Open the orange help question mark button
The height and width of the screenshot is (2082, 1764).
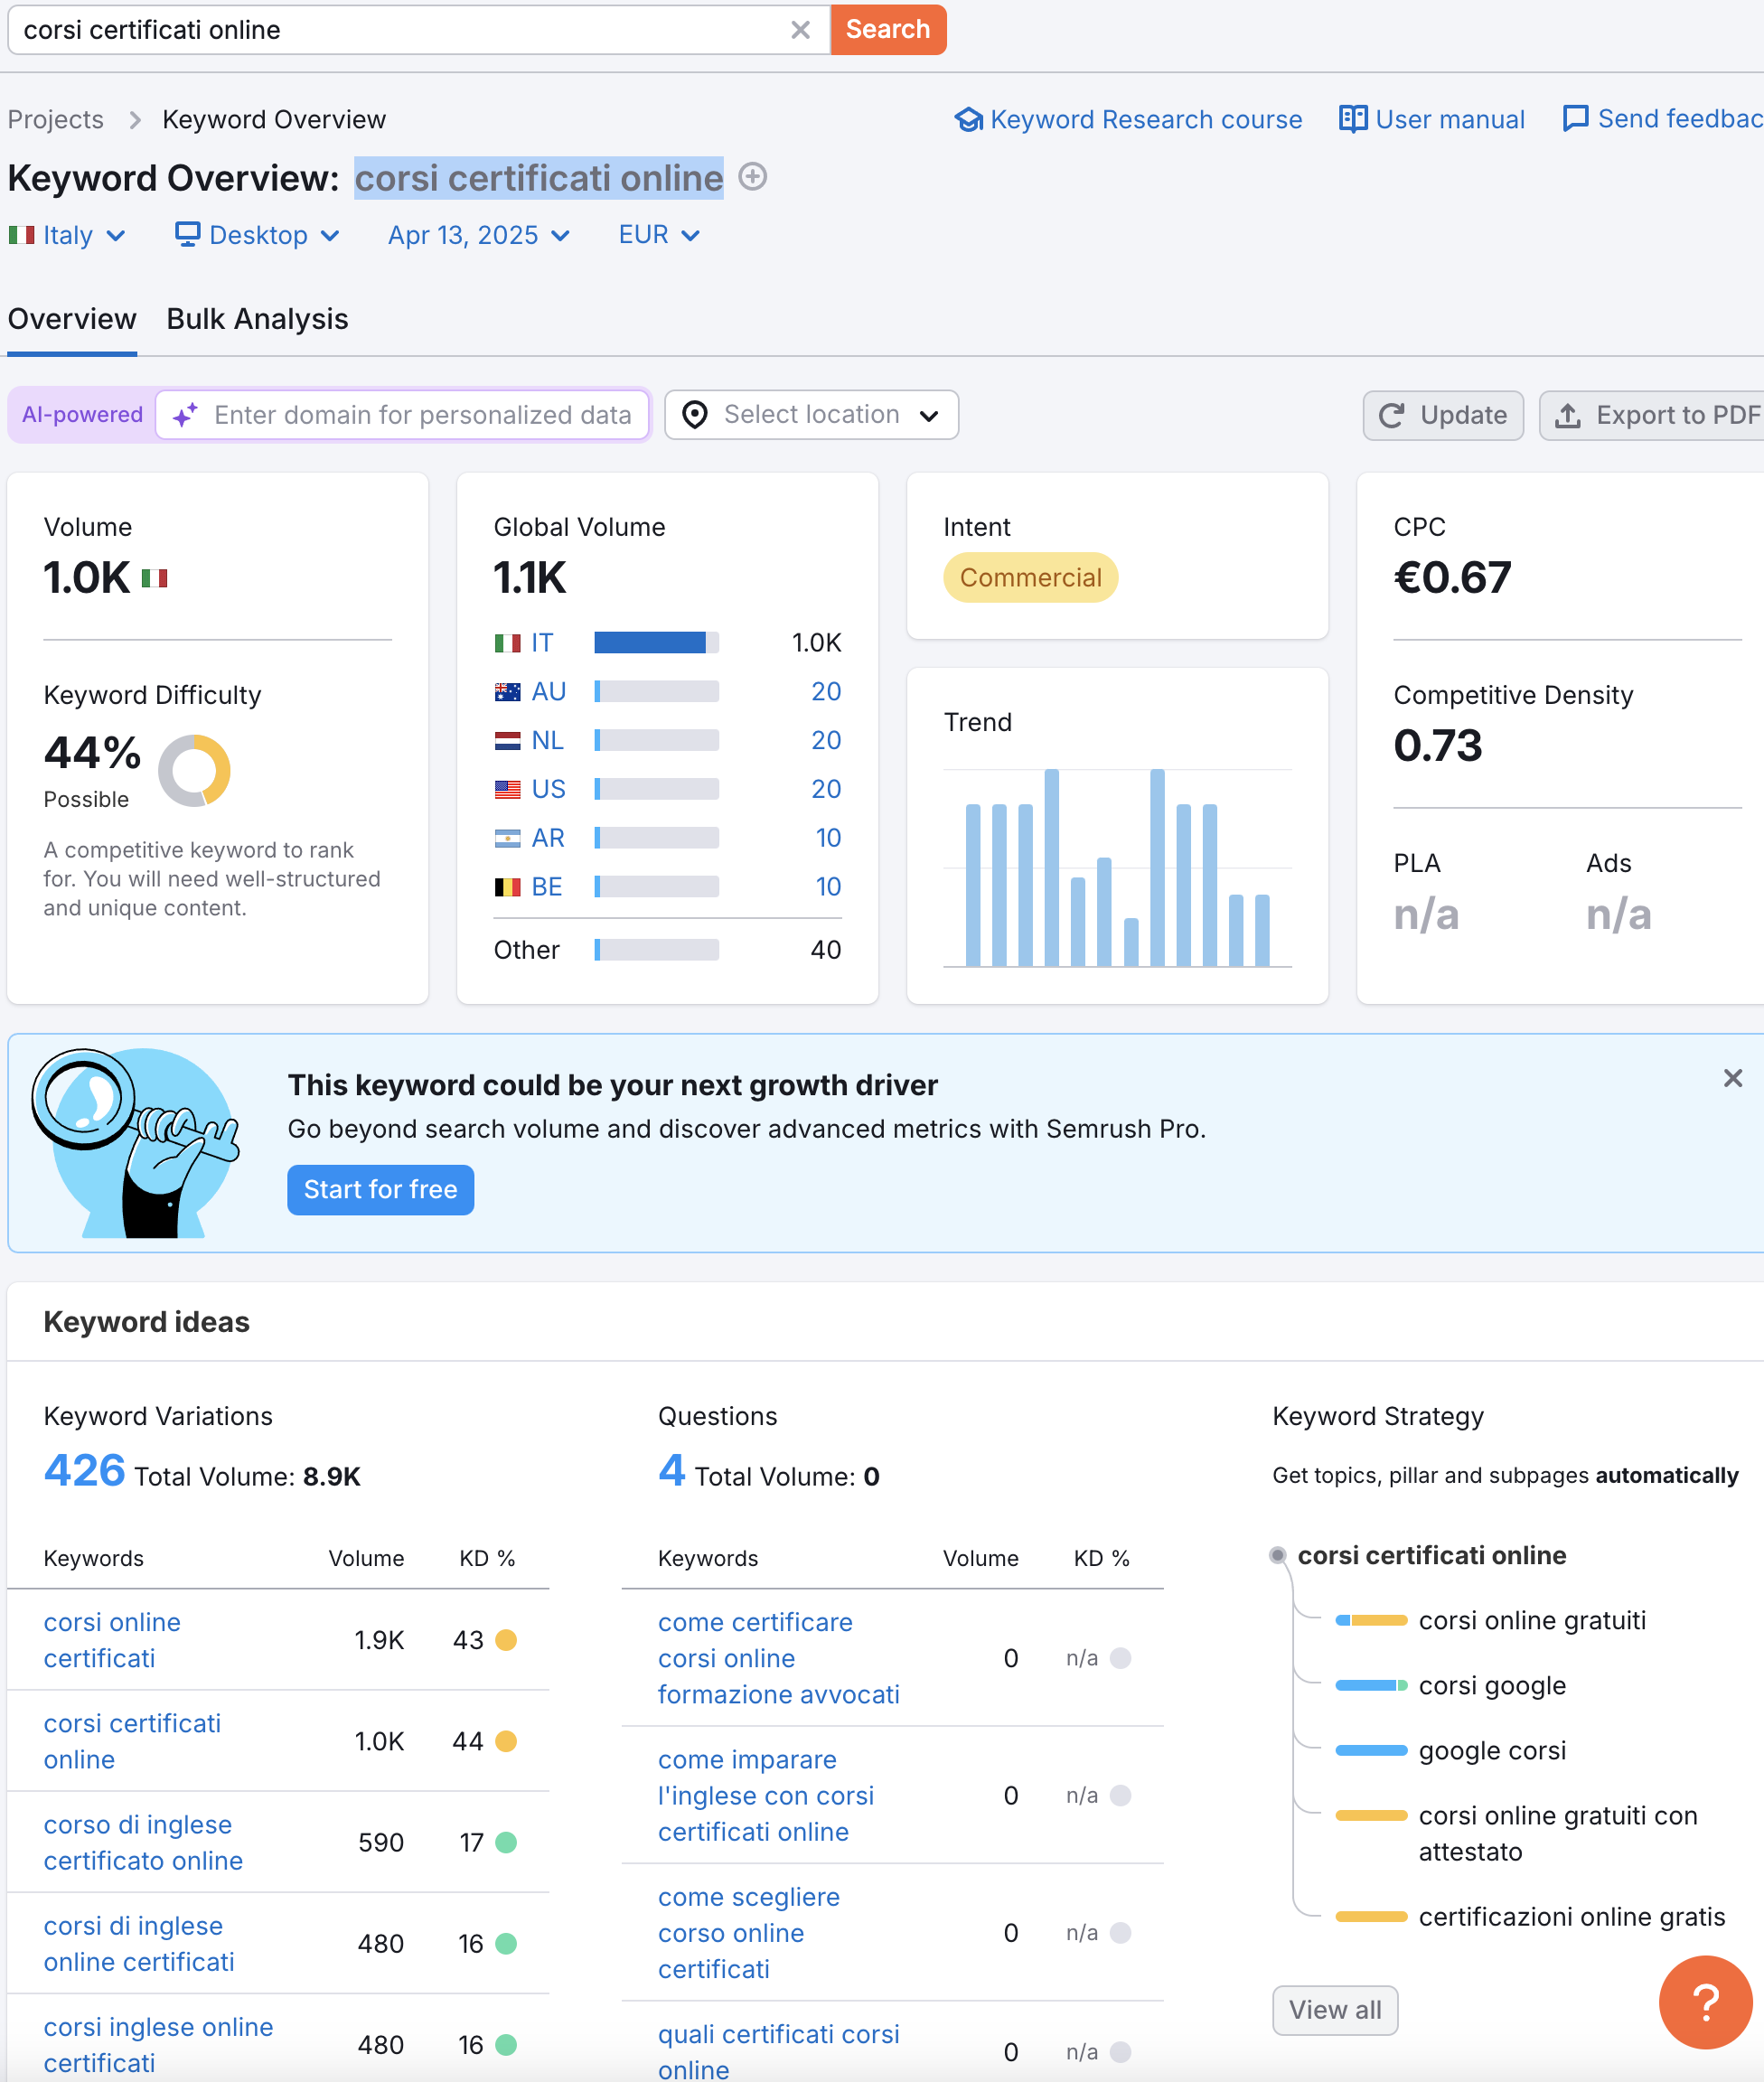1704,2002
